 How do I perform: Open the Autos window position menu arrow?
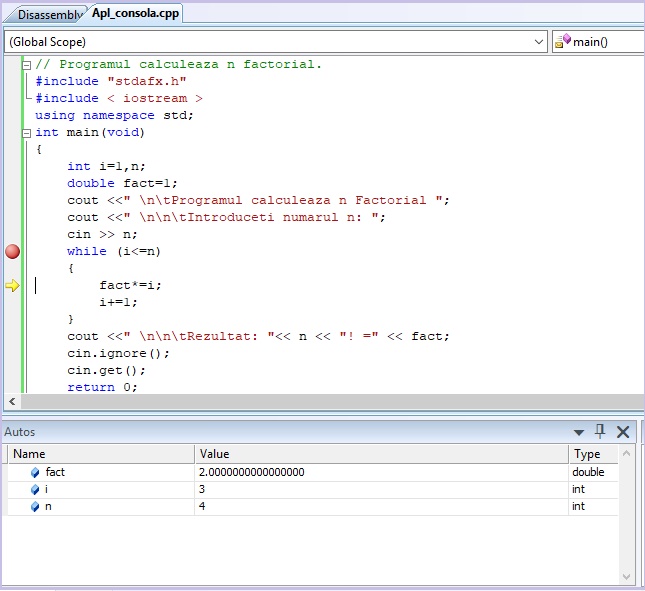coord(579,432)
